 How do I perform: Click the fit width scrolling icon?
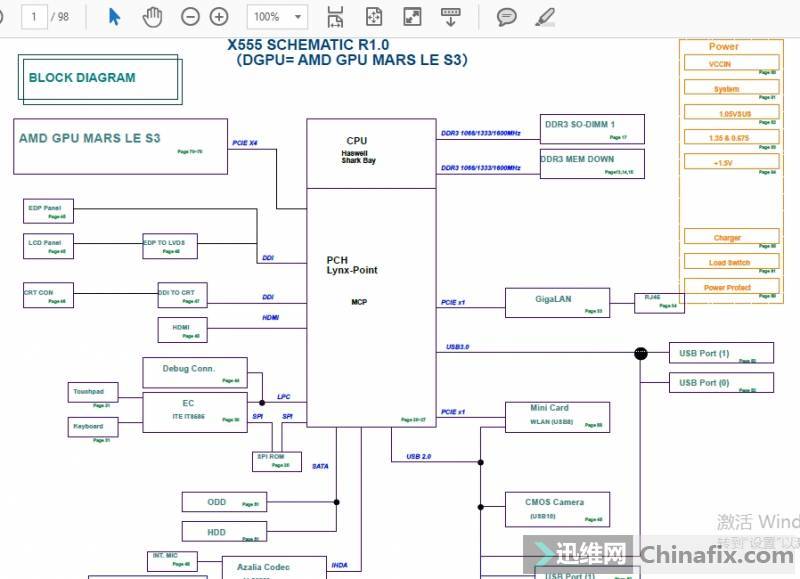coord(335,17)
